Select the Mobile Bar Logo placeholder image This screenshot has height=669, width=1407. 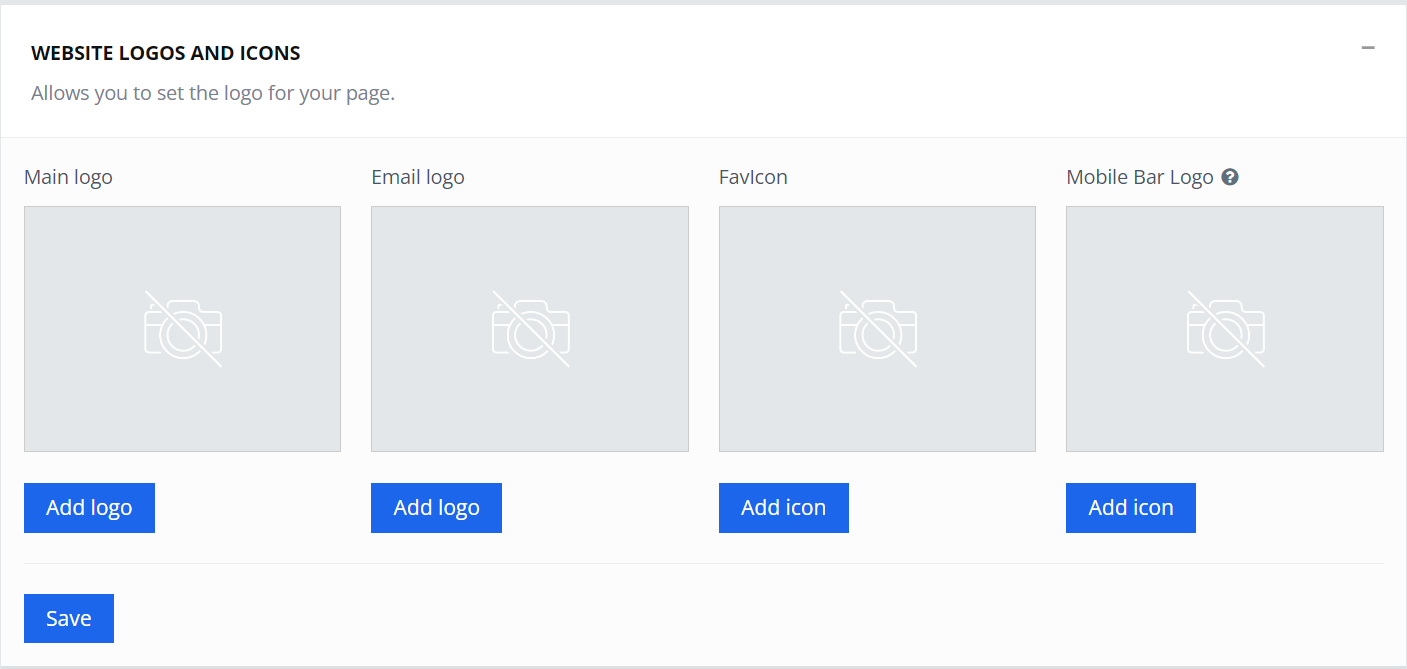[x=1225, y=329]
